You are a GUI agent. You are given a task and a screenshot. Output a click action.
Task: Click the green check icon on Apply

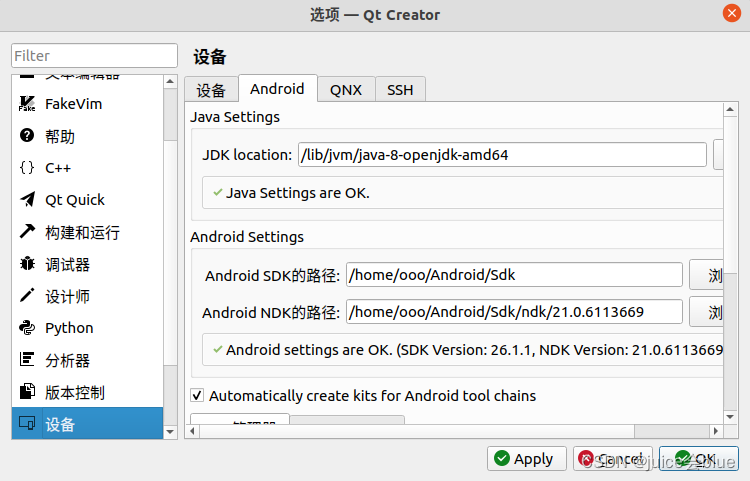point(502,459)
